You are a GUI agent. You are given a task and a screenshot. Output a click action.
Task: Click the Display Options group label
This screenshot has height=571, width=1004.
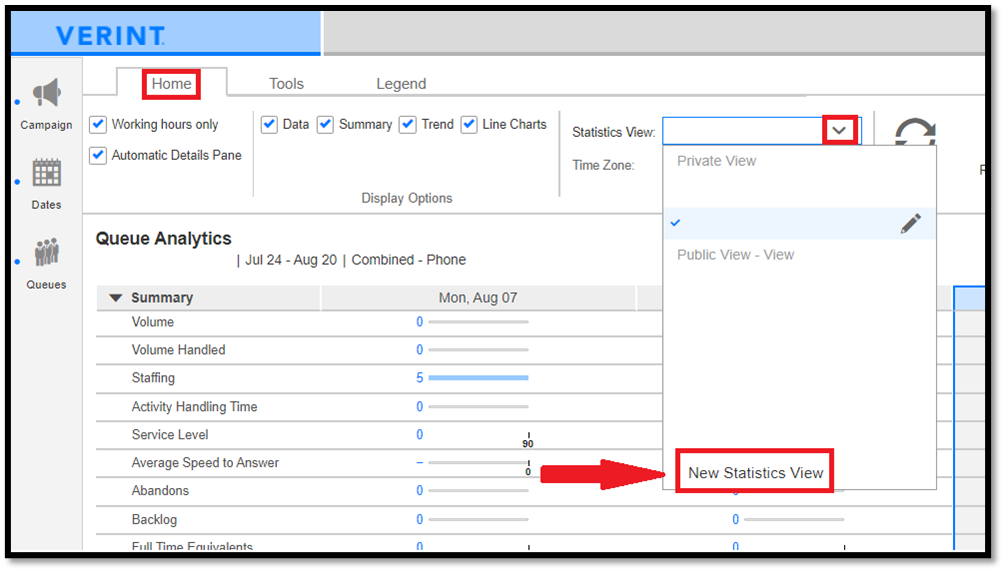[x=407, y=198]
